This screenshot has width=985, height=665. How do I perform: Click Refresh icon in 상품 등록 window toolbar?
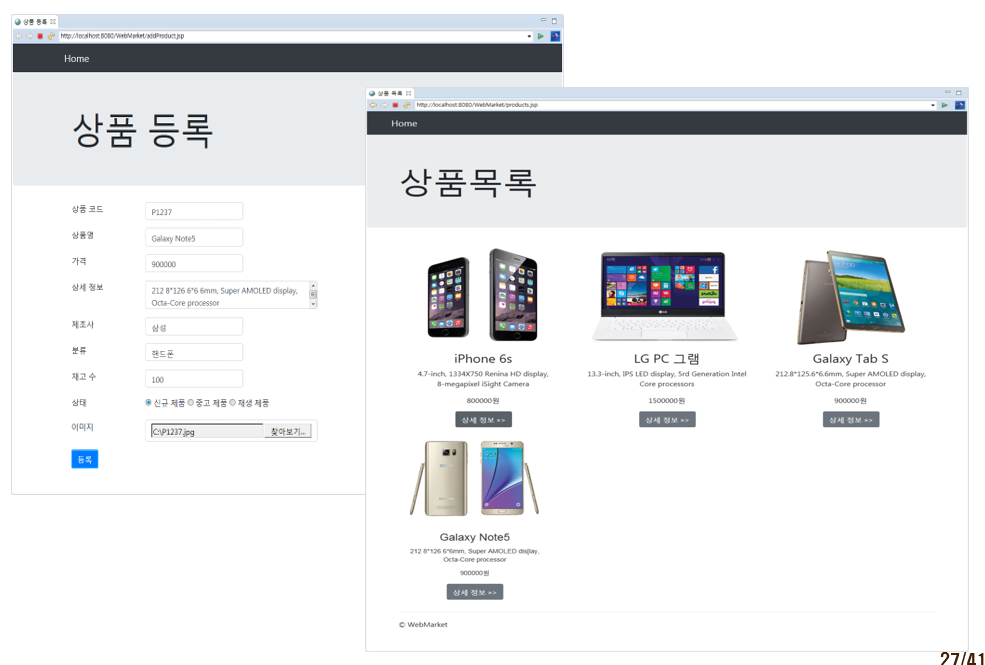point(51,36)
